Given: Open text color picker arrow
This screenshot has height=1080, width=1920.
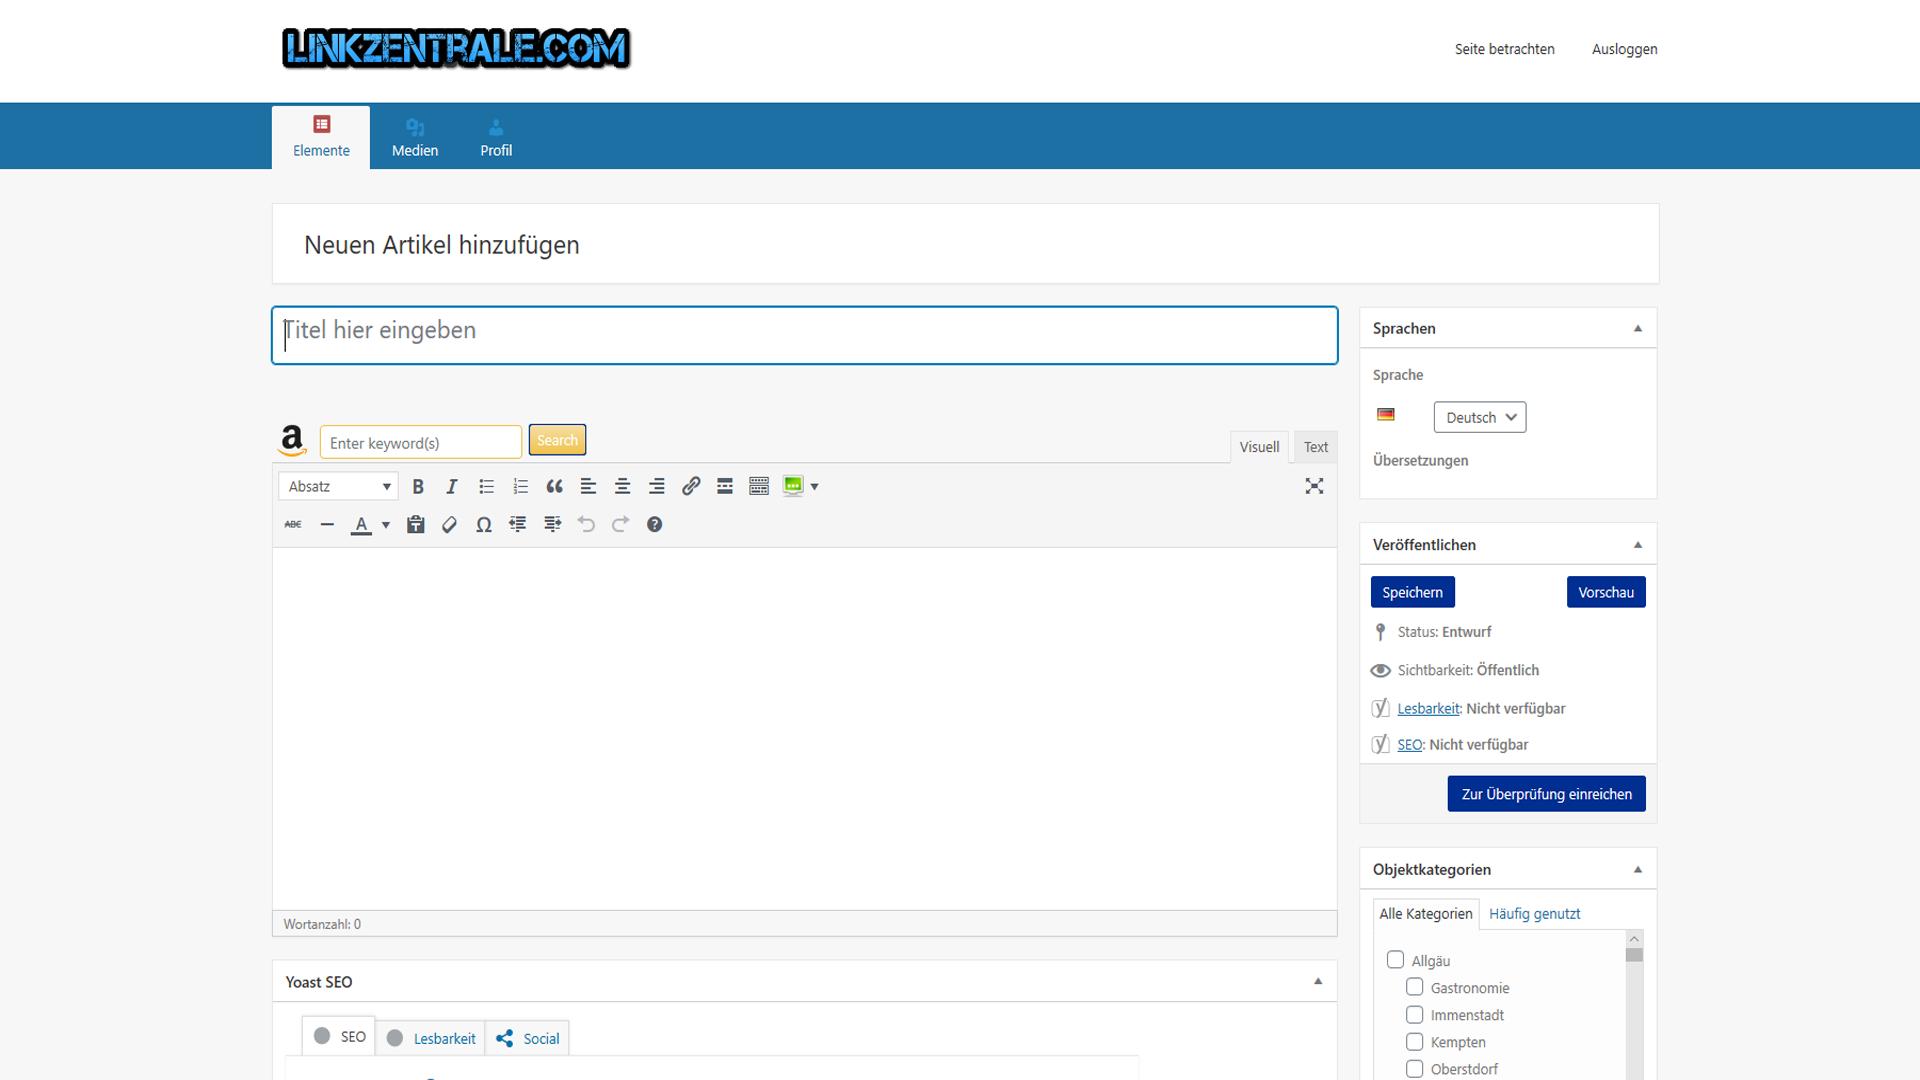Looking at the screenshot, I should pyautogui.click(x=386, y=524).
